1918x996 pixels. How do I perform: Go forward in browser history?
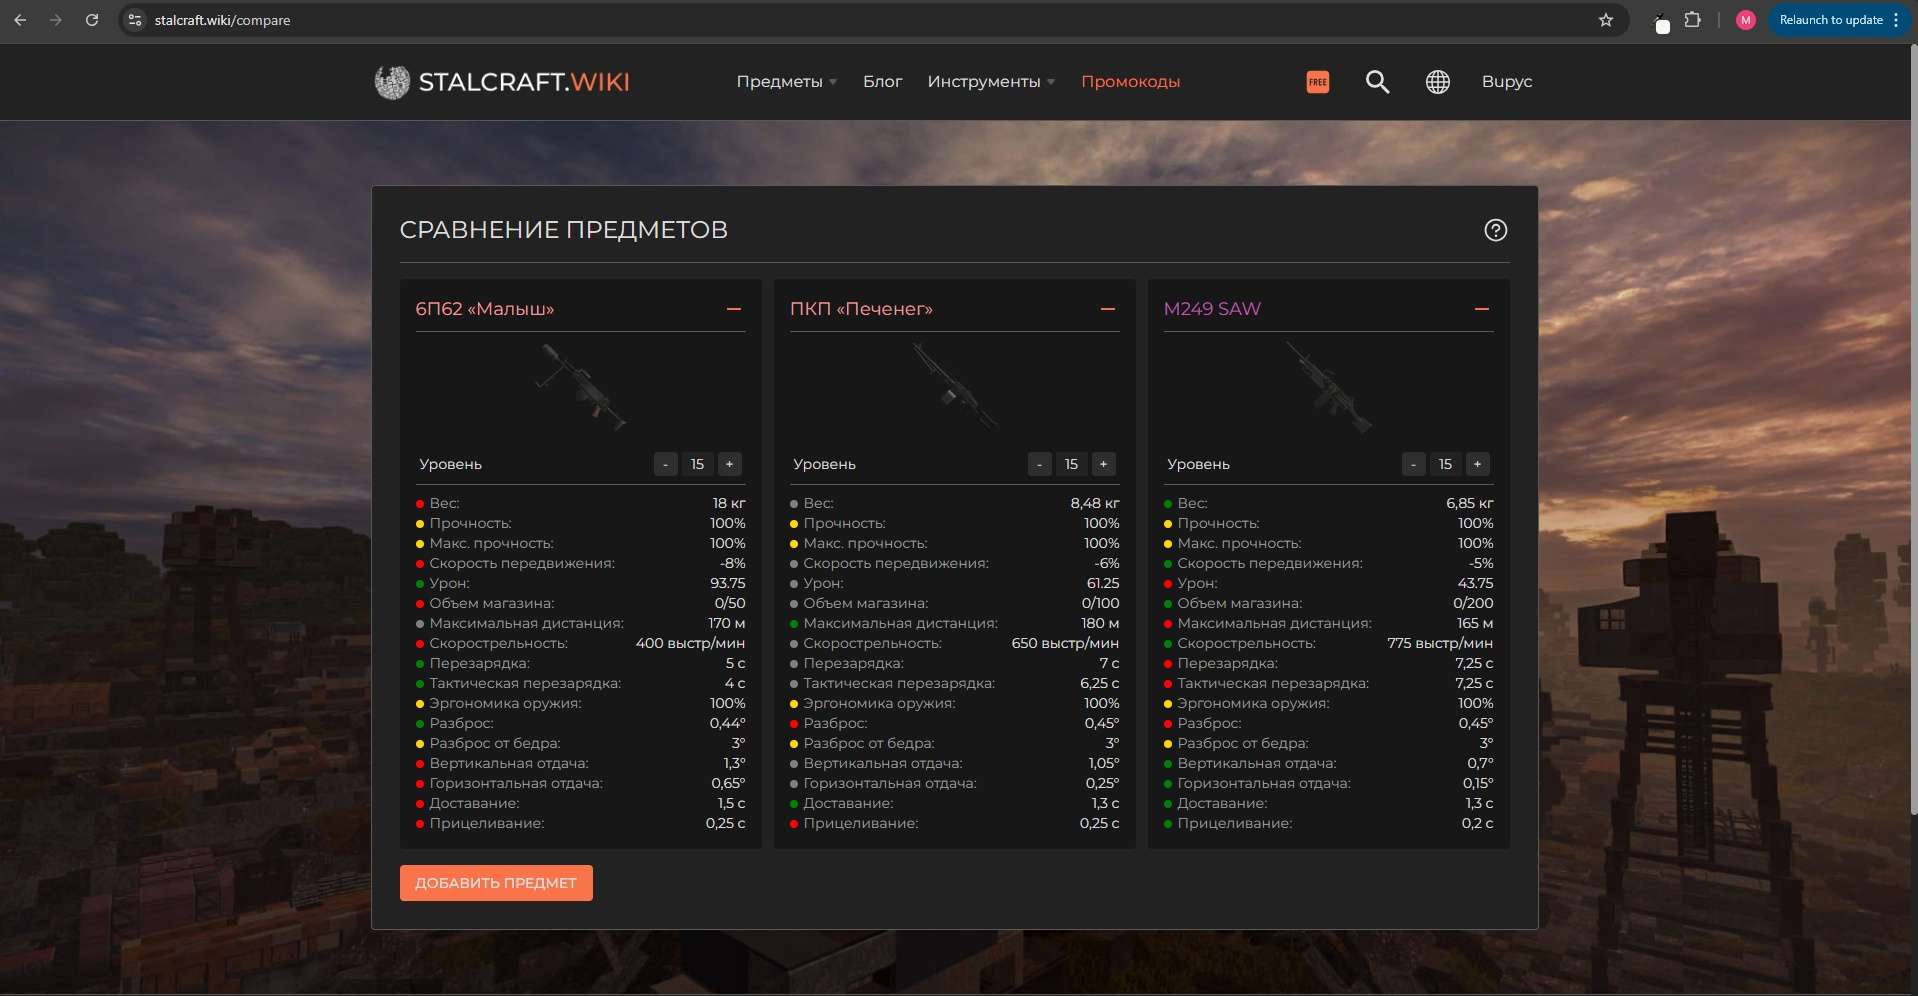coord(56,20)
